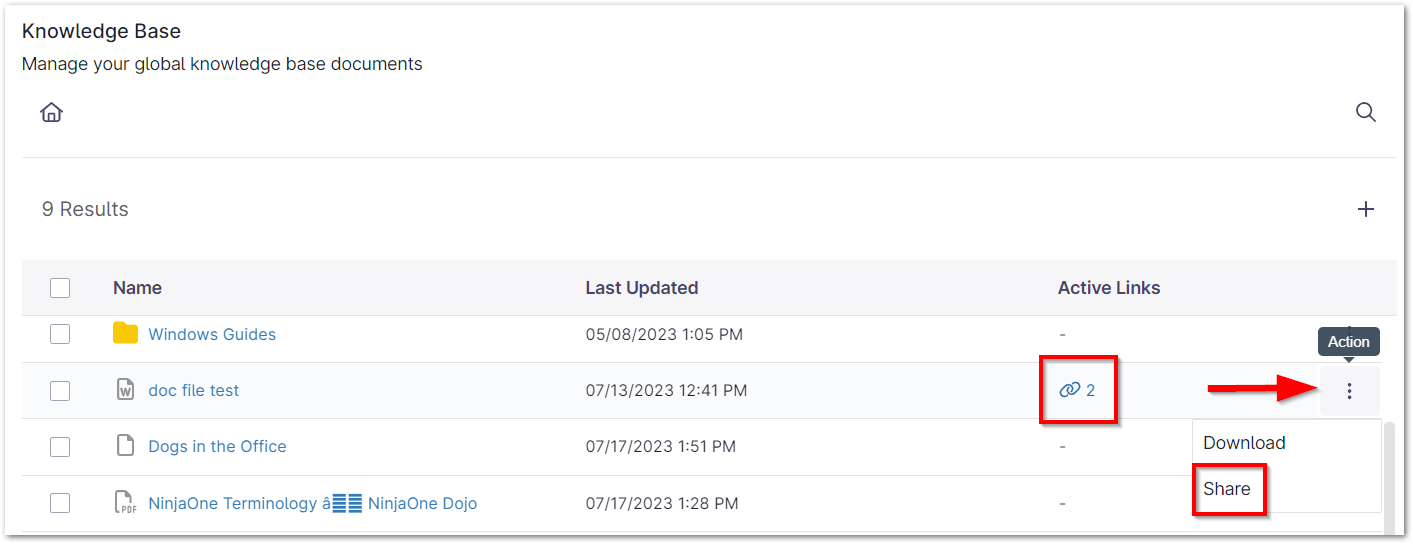This screenshot has height=544, width=1413.
Task: Open the Windows Guides folder link
Action: [212, 334]
